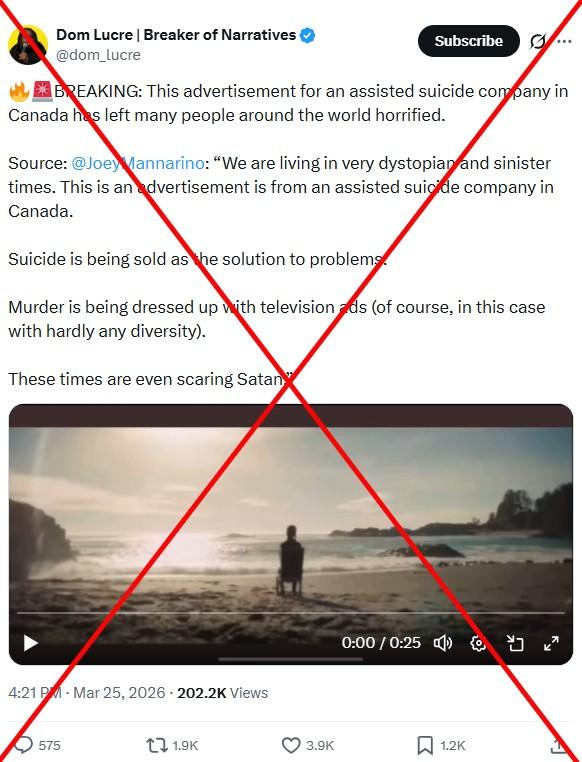
Task: Click the repost icon showing 1.9K
Action: coord(155,745)
